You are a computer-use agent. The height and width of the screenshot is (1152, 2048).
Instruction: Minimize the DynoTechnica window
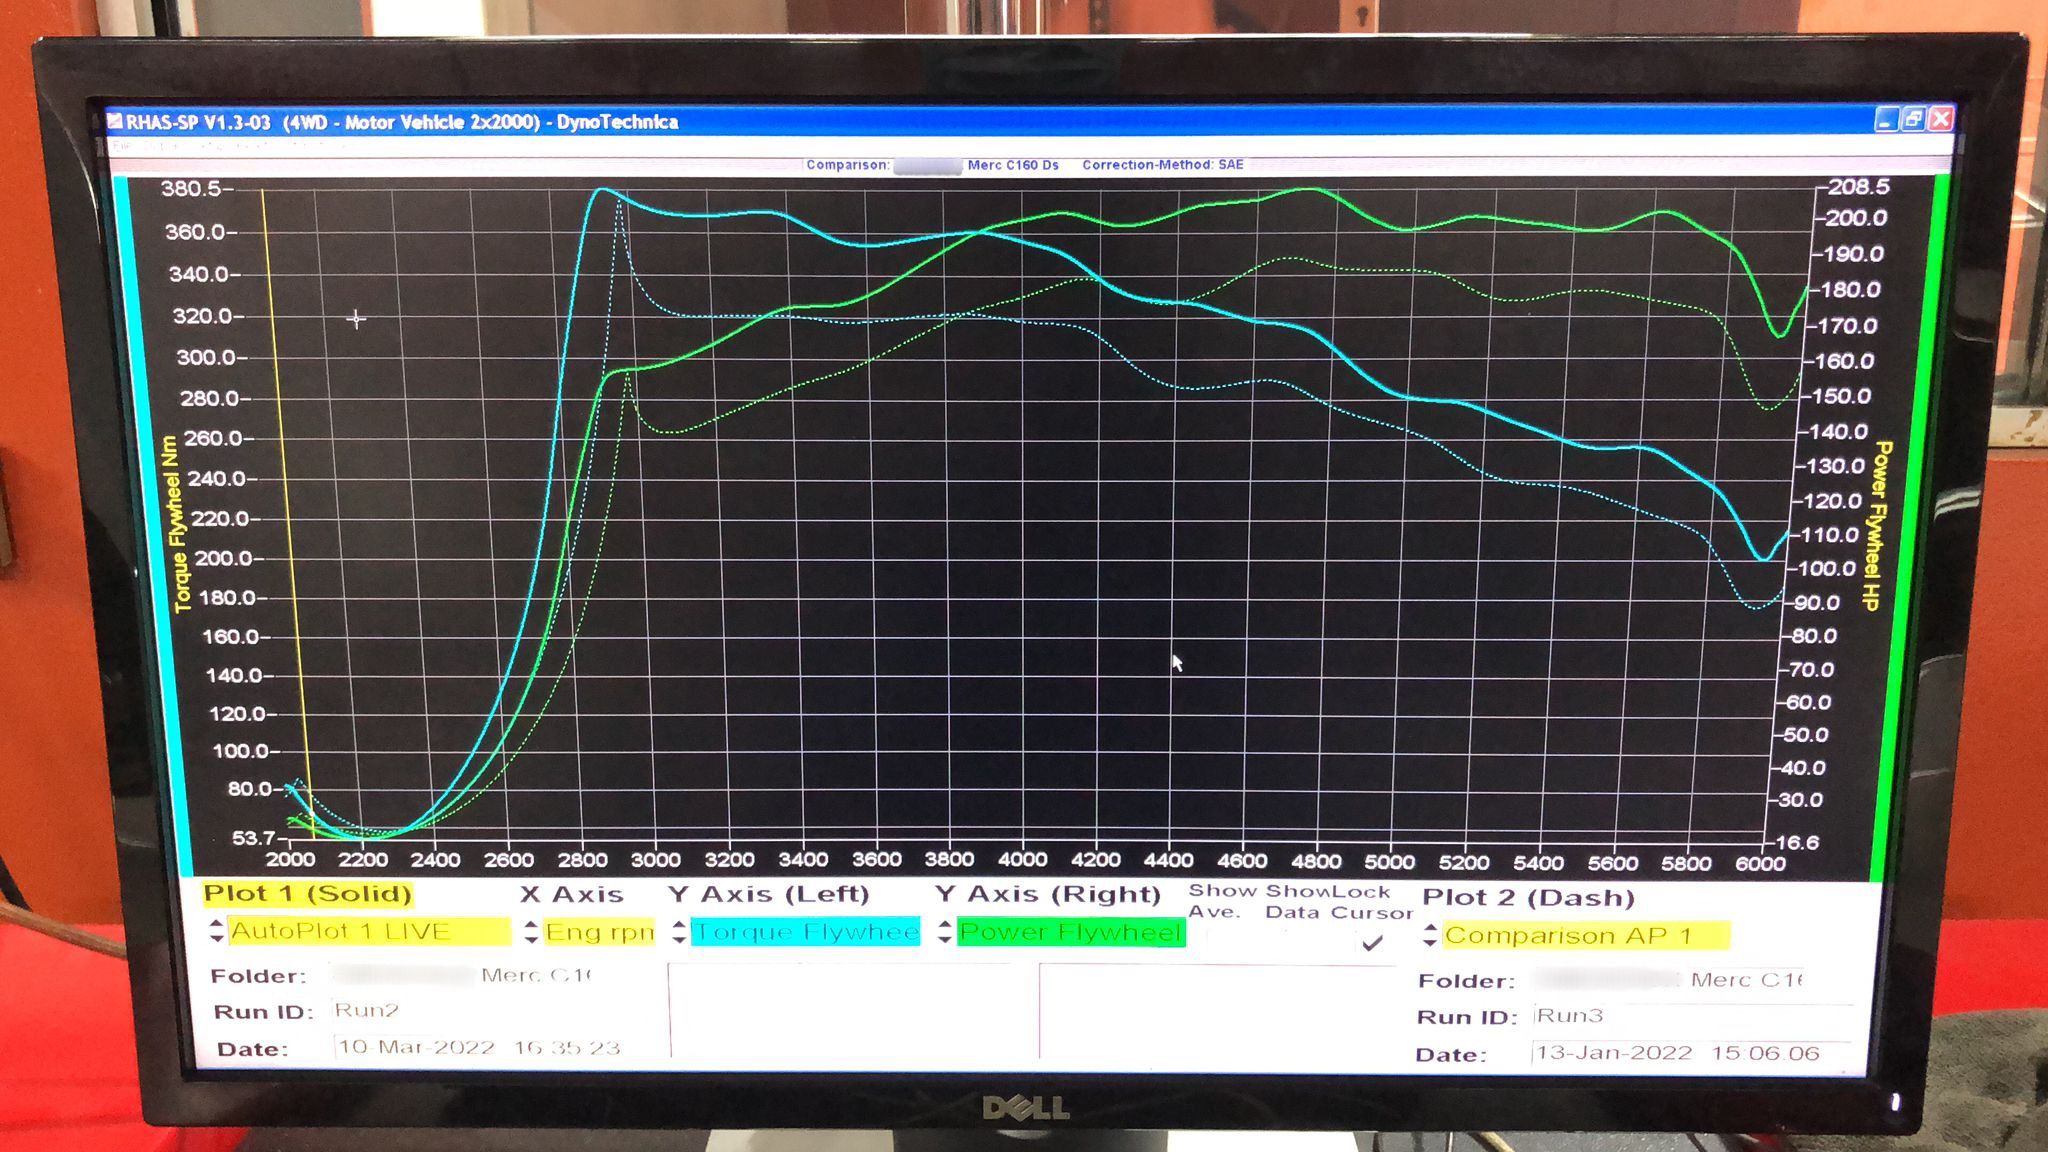[x=1885, y=120]
